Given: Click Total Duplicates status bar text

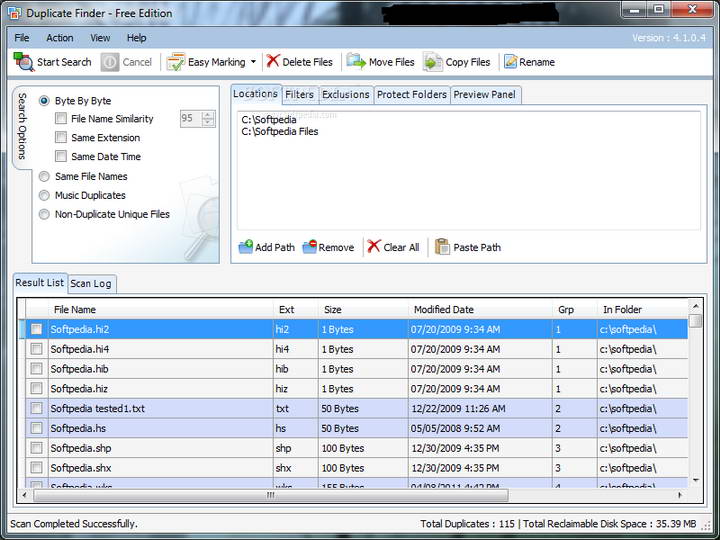Looking at the screenshot, I should [467, 524].
